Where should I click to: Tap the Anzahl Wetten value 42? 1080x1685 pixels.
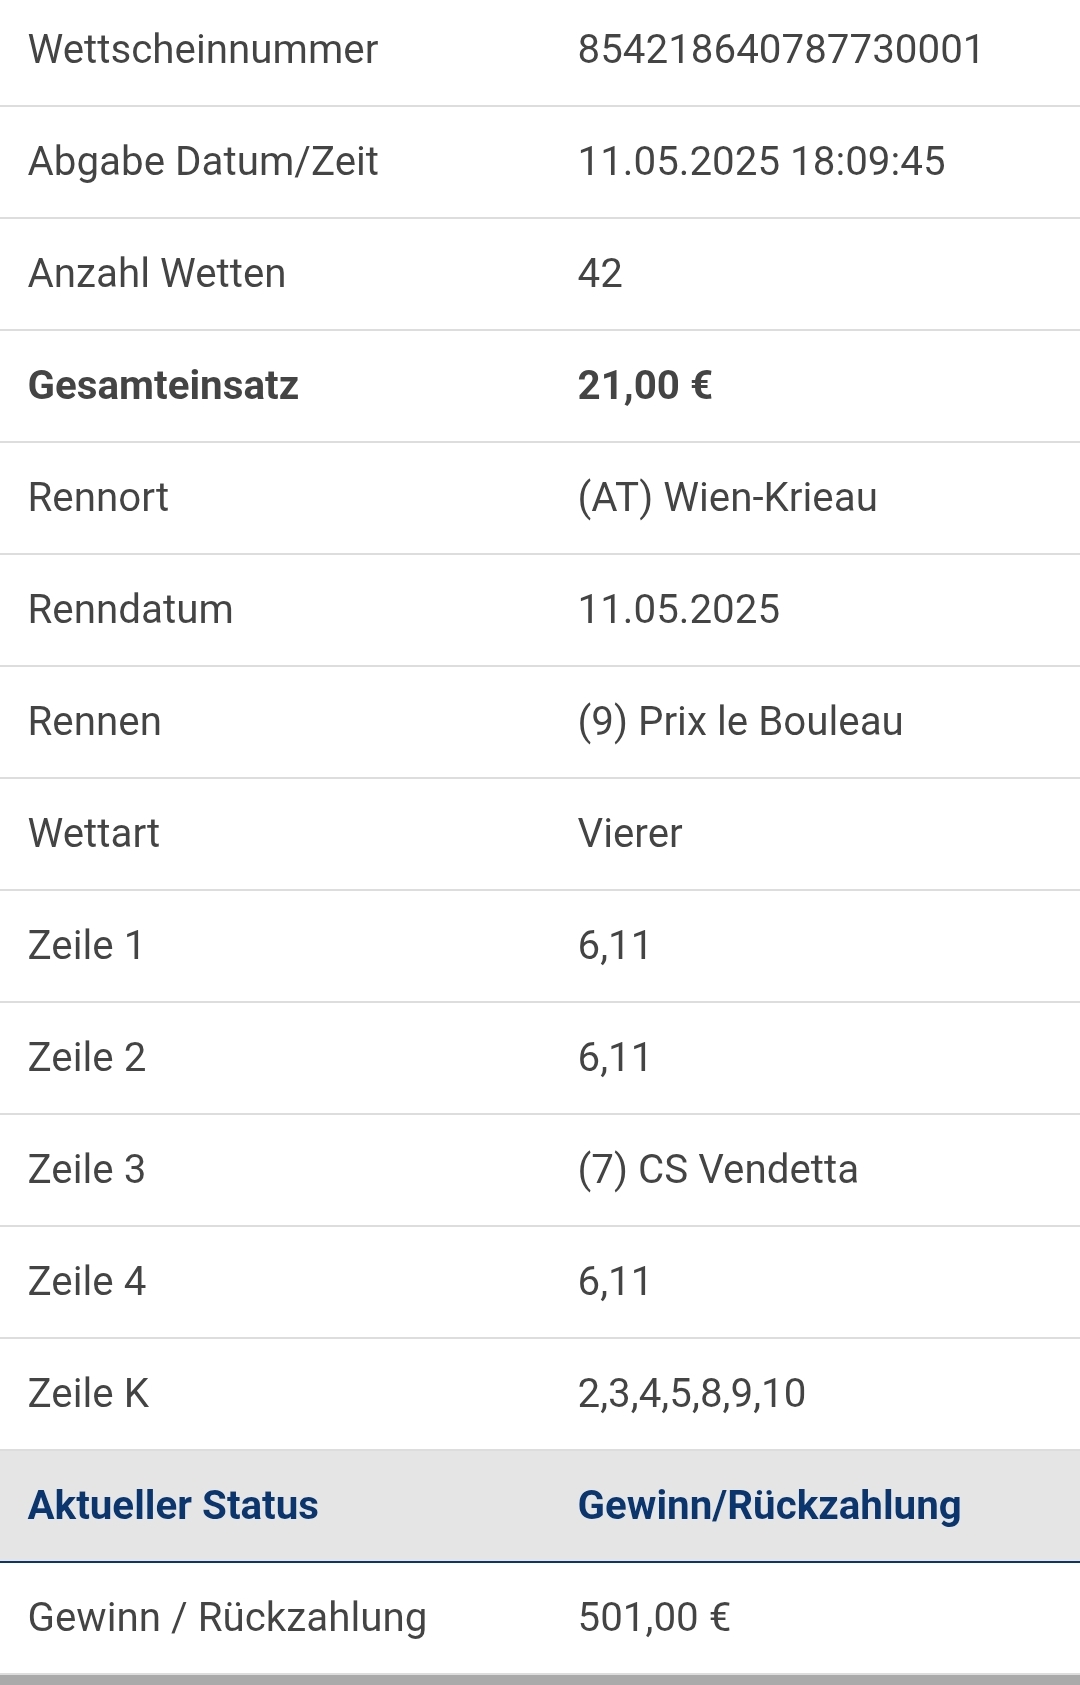pos(600,273)
